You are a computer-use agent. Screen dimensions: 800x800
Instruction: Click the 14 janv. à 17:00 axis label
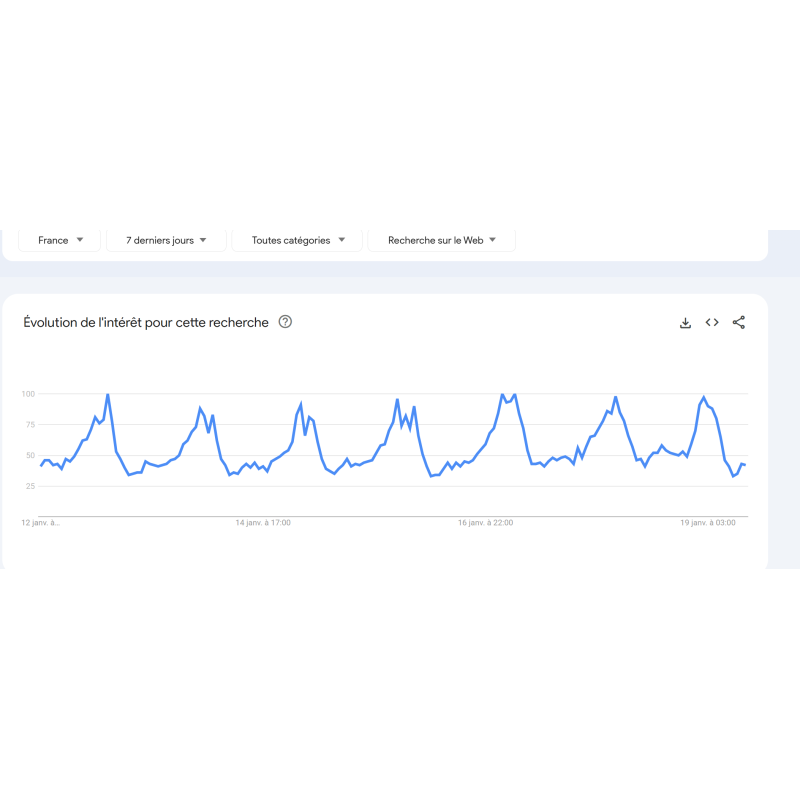263,522
